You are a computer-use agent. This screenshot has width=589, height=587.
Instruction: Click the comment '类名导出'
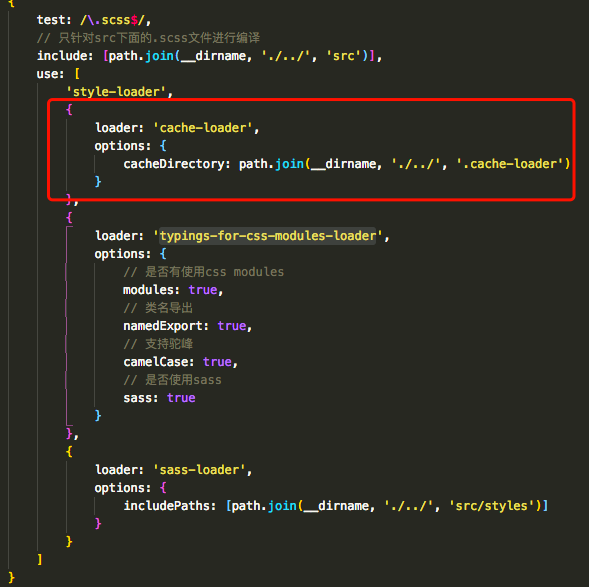[x=169, y=308]
